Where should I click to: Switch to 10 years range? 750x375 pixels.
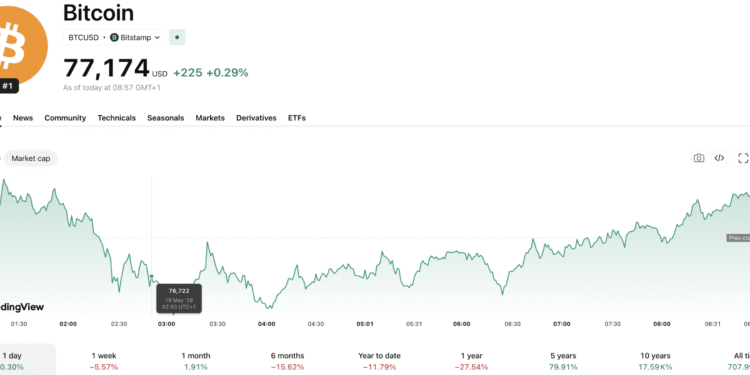[655, 361]
